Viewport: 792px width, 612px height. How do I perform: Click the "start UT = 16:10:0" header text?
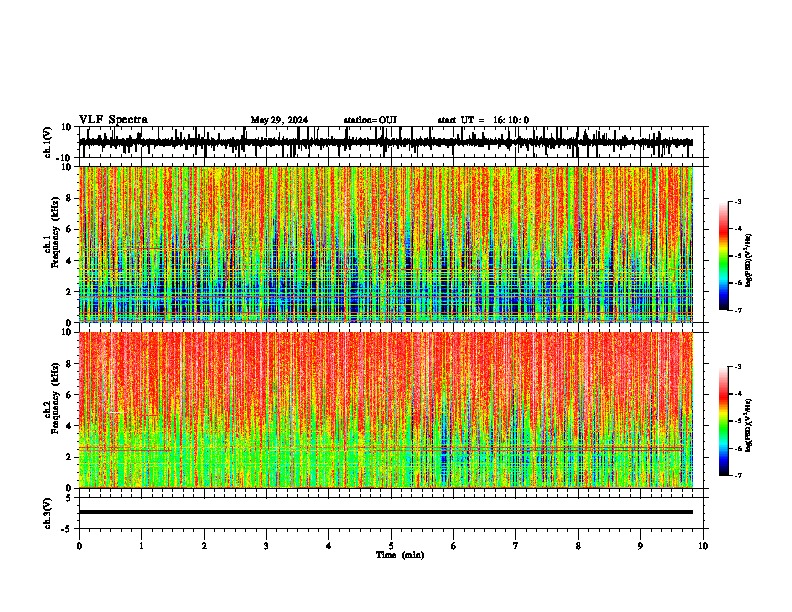pyautogui.click(x=483, y=120)
